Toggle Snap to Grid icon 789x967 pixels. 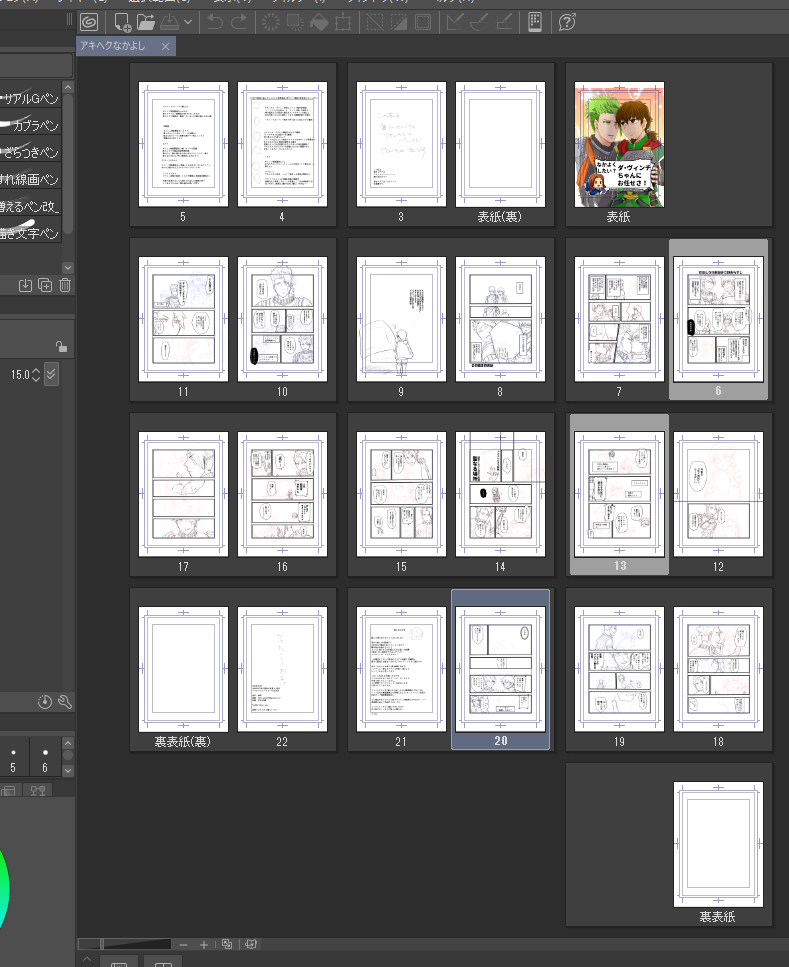tap(503, 23)
